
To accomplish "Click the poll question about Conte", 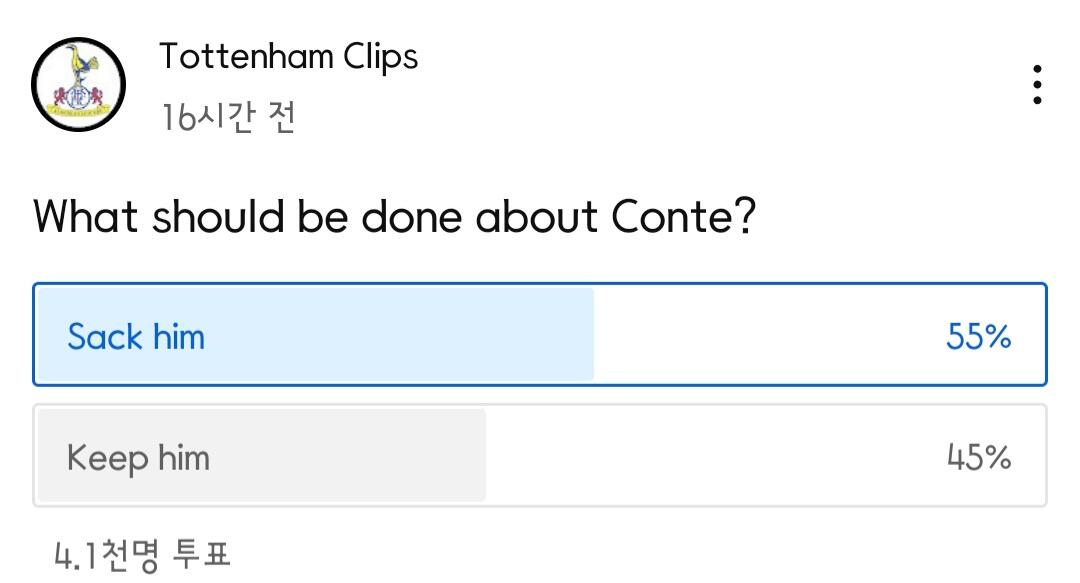I will click(x=394, y=216).
